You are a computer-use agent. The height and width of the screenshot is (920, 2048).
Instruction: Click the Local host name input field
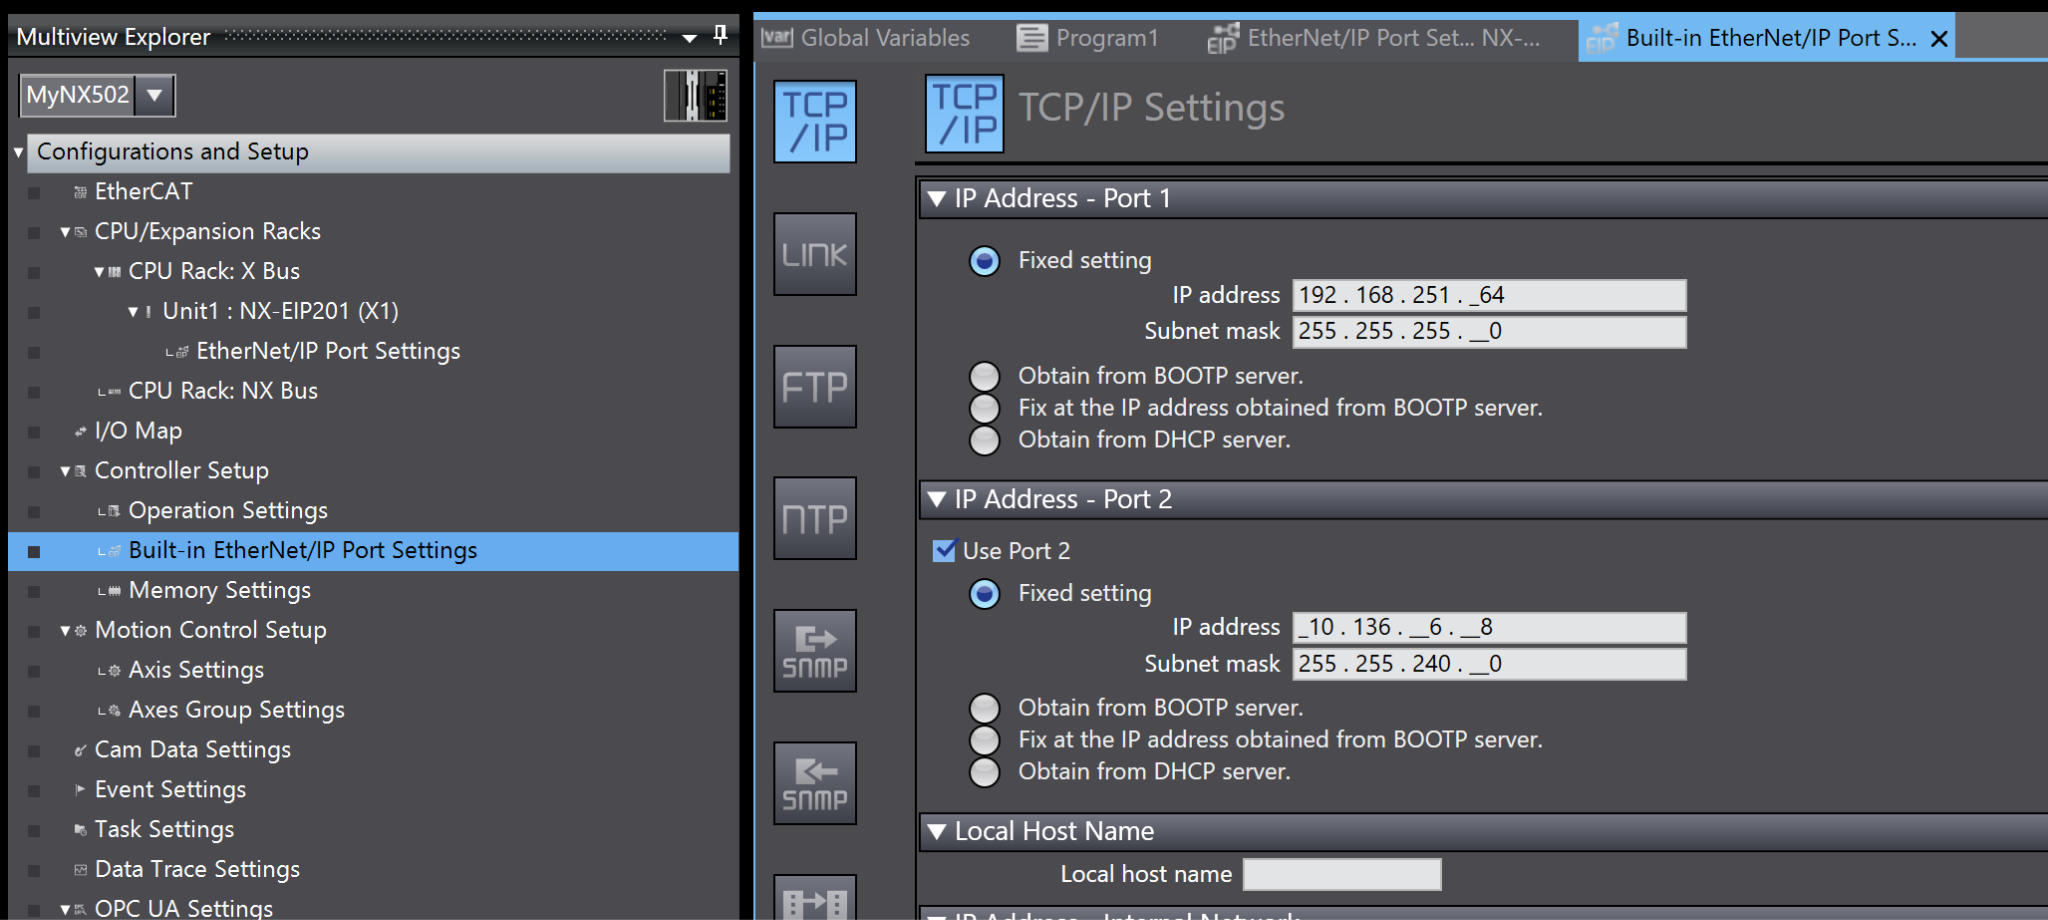coord(1342,874)
